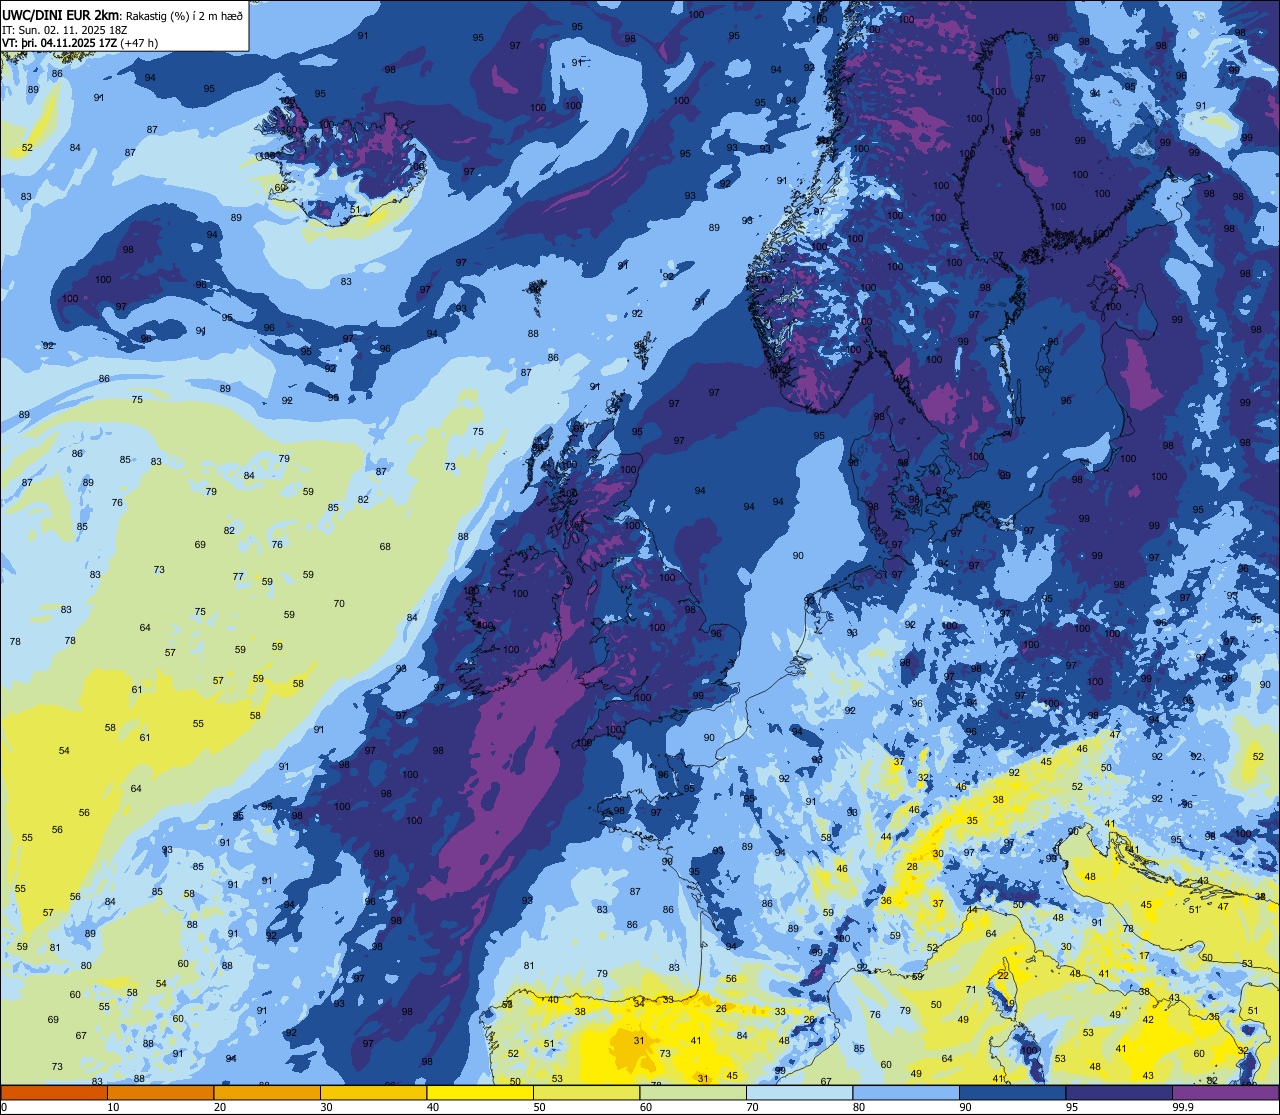Click the light green 60–70 legend swatch

tap(693, 1092)
